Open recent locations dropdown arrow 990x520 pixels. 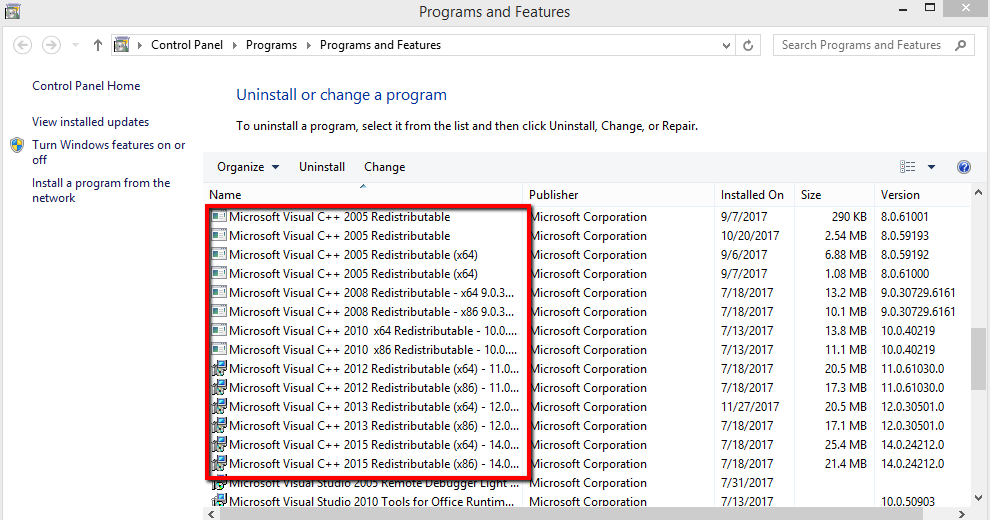click(75, 45)
